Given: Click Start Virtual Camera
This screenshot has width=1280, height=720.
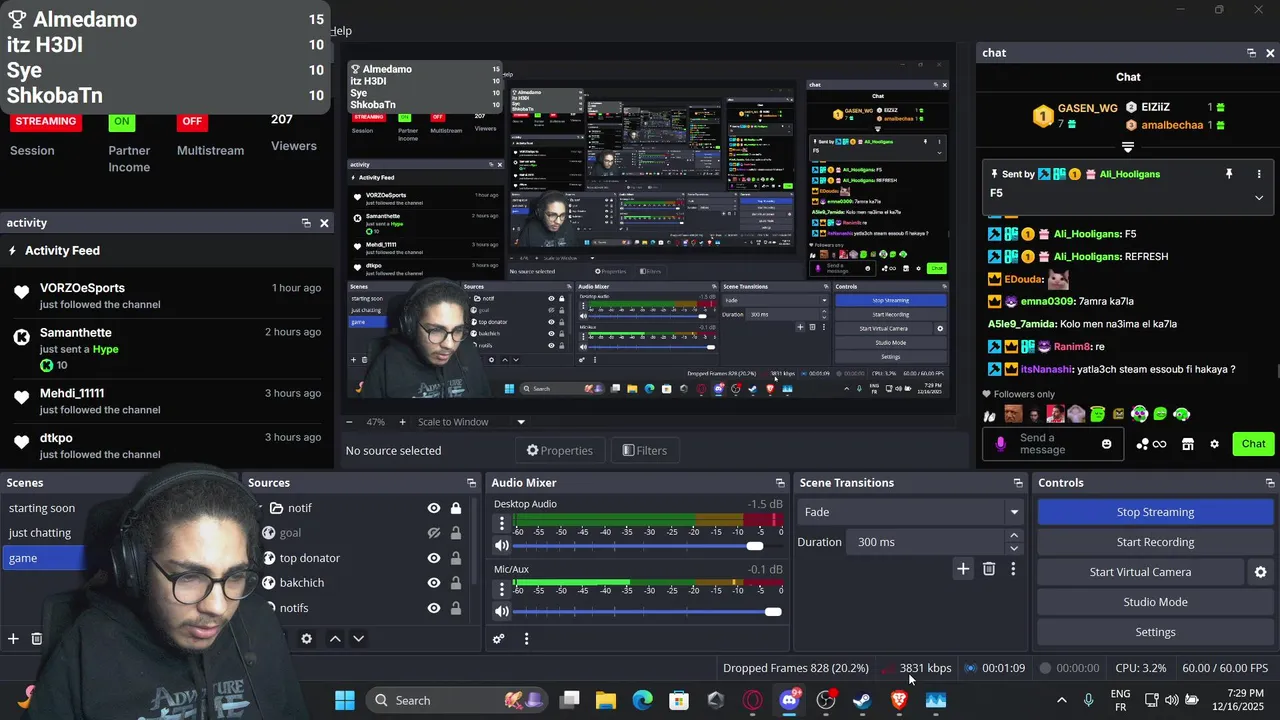Looking at the screenshot, I should [1140, 572].
